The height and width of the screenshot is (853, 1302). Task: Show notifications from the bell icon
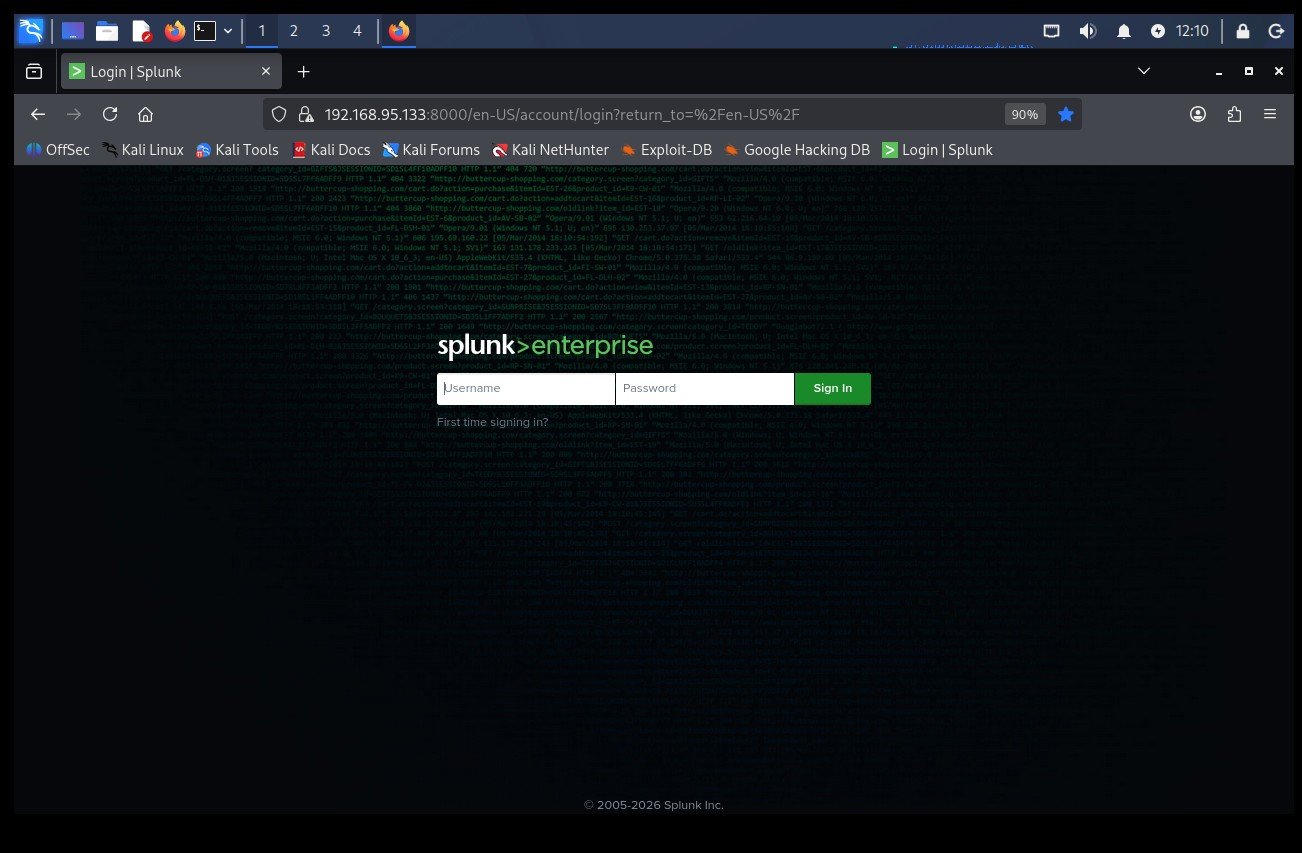tap(1124, 31)
